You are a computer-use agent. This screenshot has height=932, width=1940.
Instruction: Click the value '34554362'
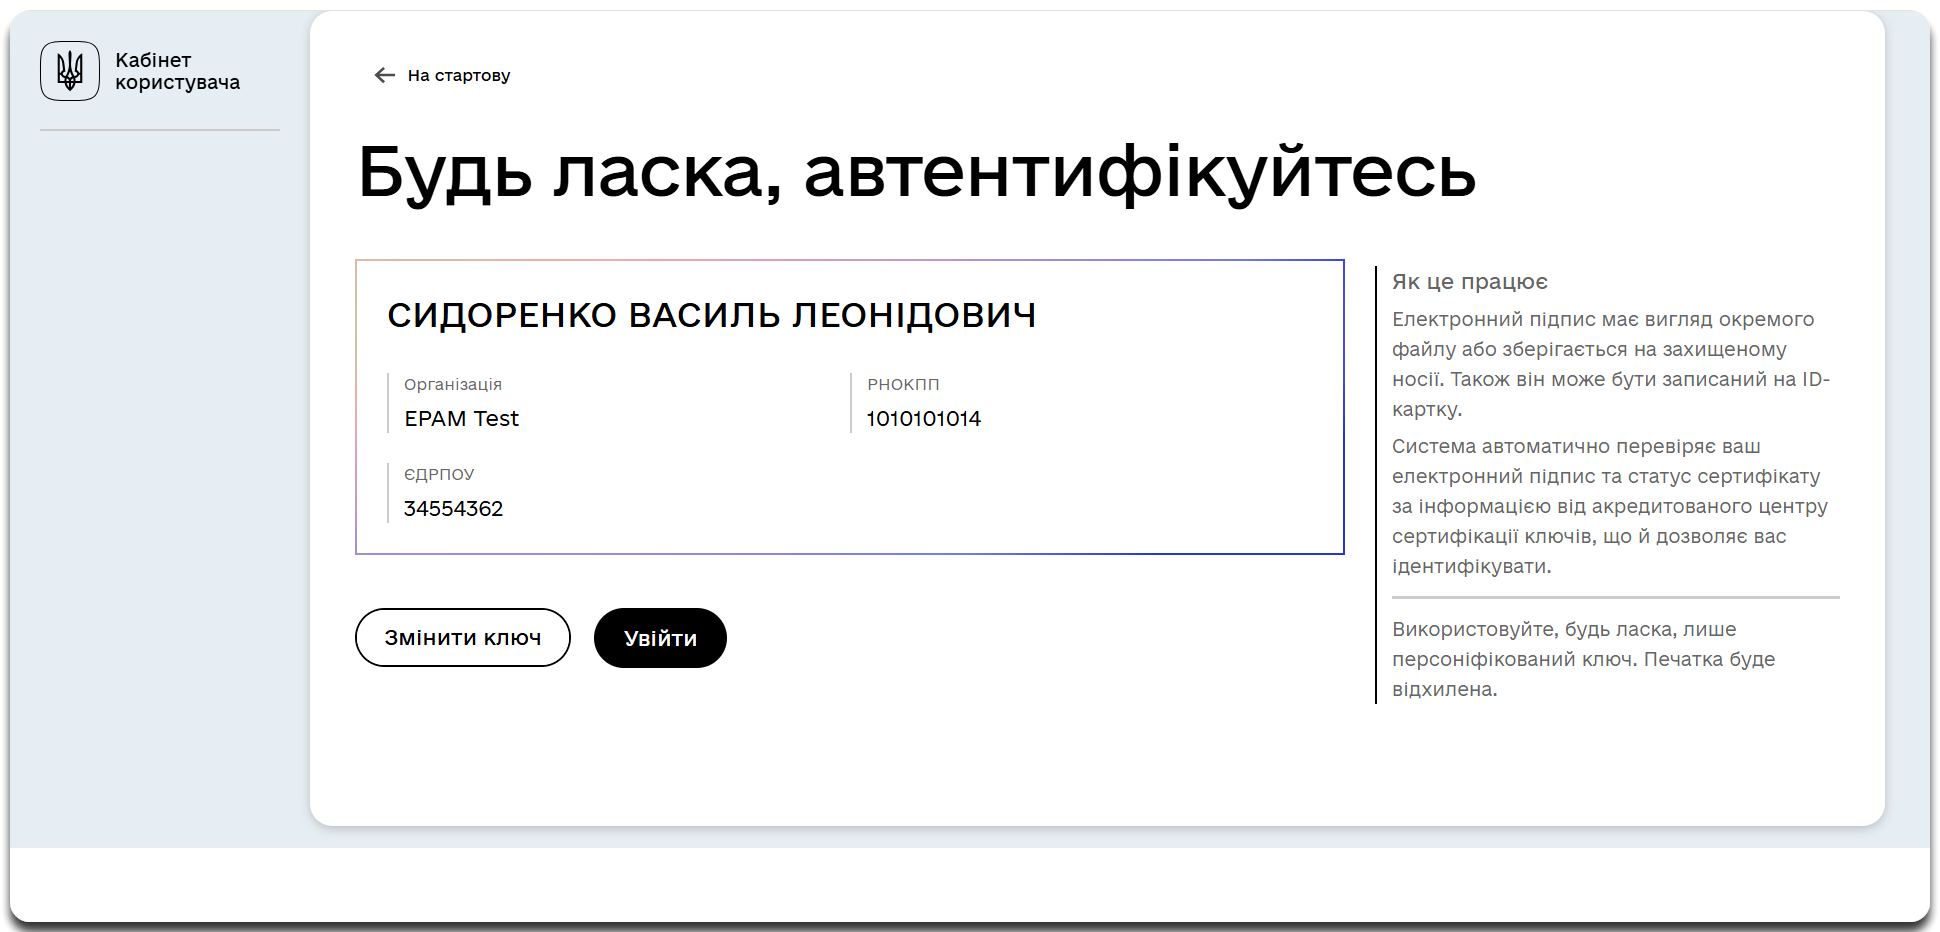click(453, 508)
